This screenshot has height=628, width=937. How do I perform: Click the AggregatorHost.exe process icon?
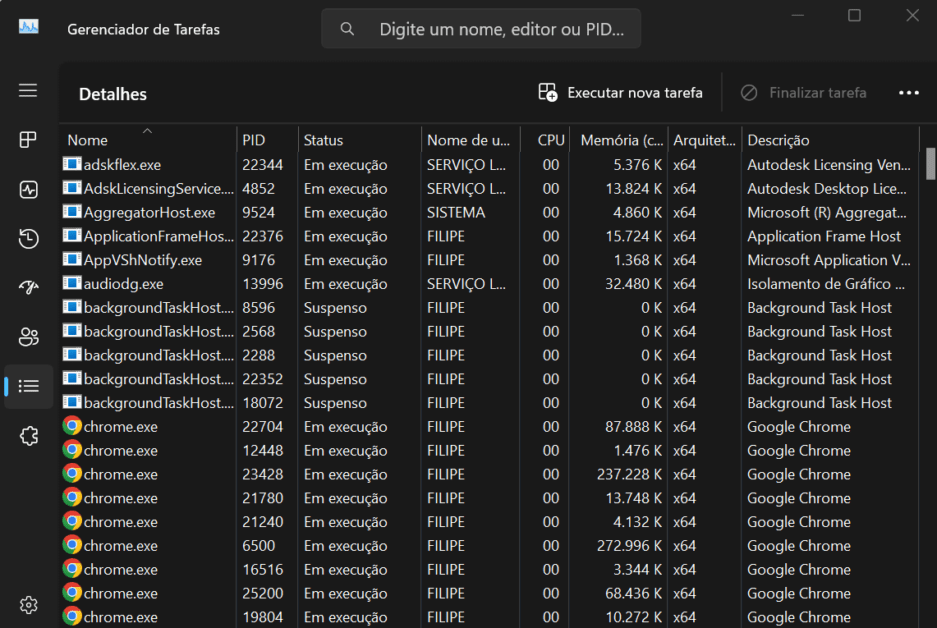[x=72, y=212]
